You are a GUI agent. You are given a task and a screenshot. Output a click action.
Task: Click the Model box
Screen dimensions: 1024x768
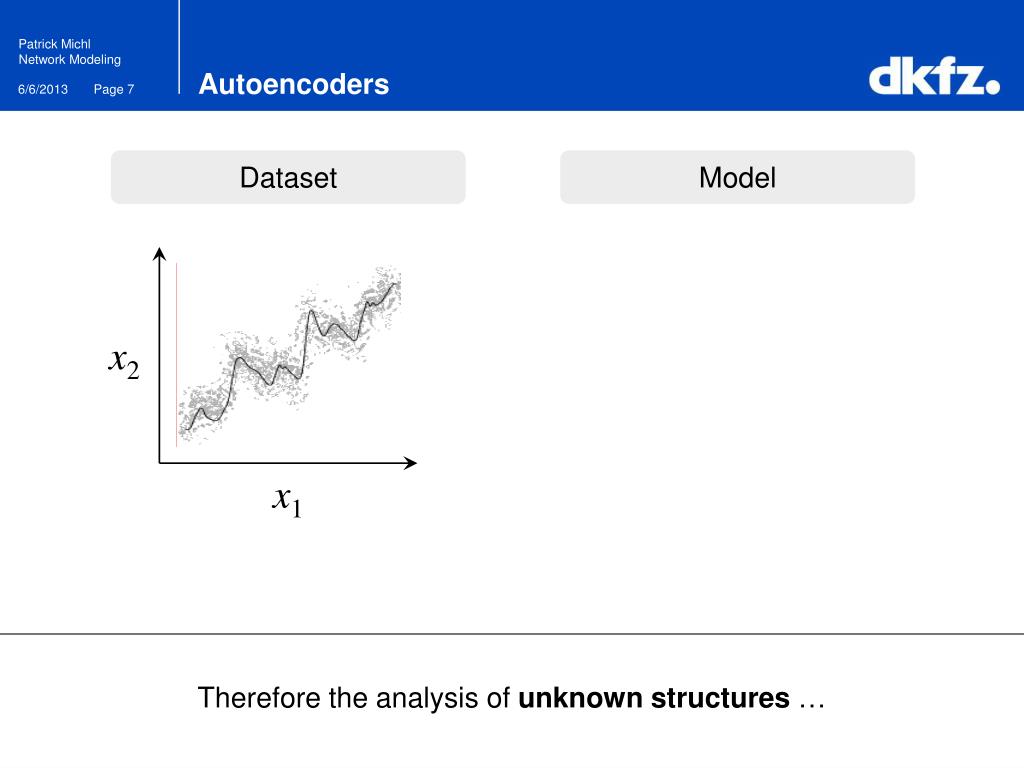(737, 177)
